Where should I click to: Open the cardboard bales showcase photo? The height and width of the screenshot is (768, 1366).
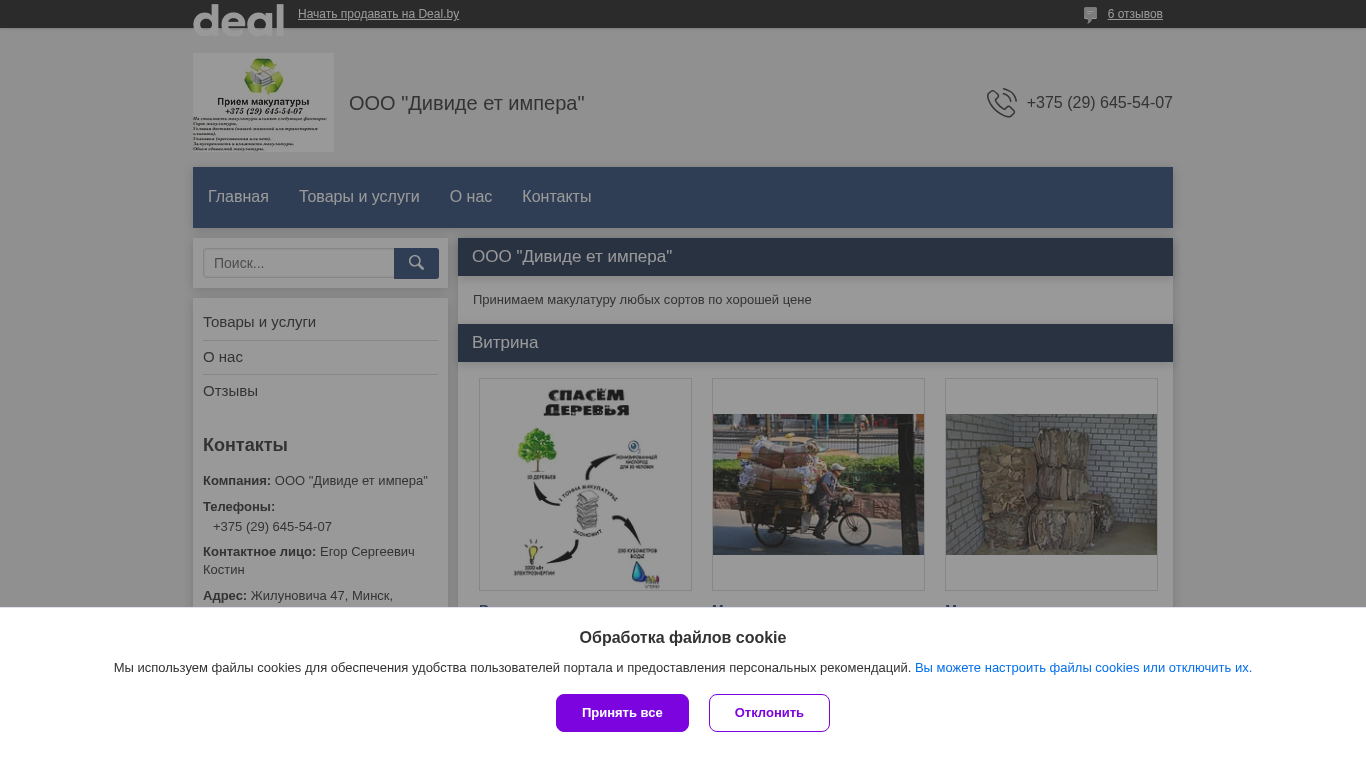click(x=1051, y=484)
